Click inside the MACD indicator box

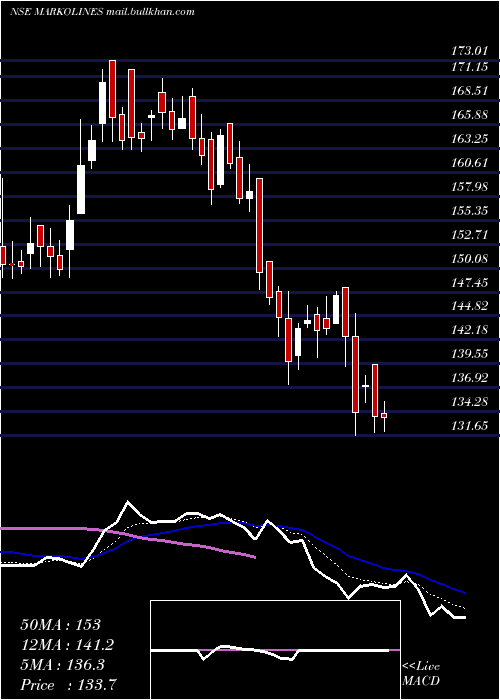(275, 650)
